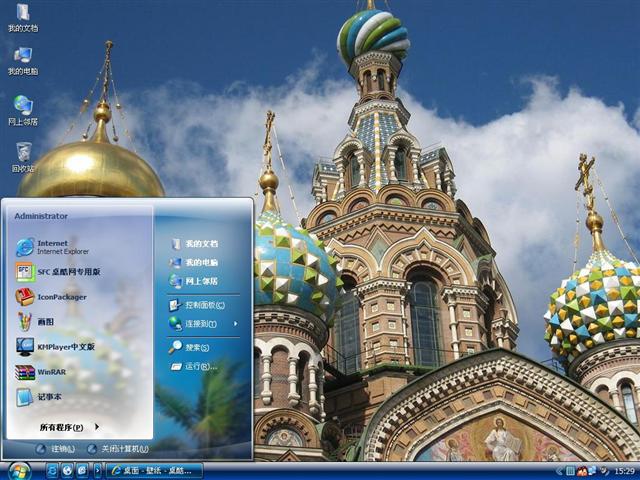Open 搜索(S) search from start menu
The image size is (640, 480).
pyautogui.click(x=189, y=347)
